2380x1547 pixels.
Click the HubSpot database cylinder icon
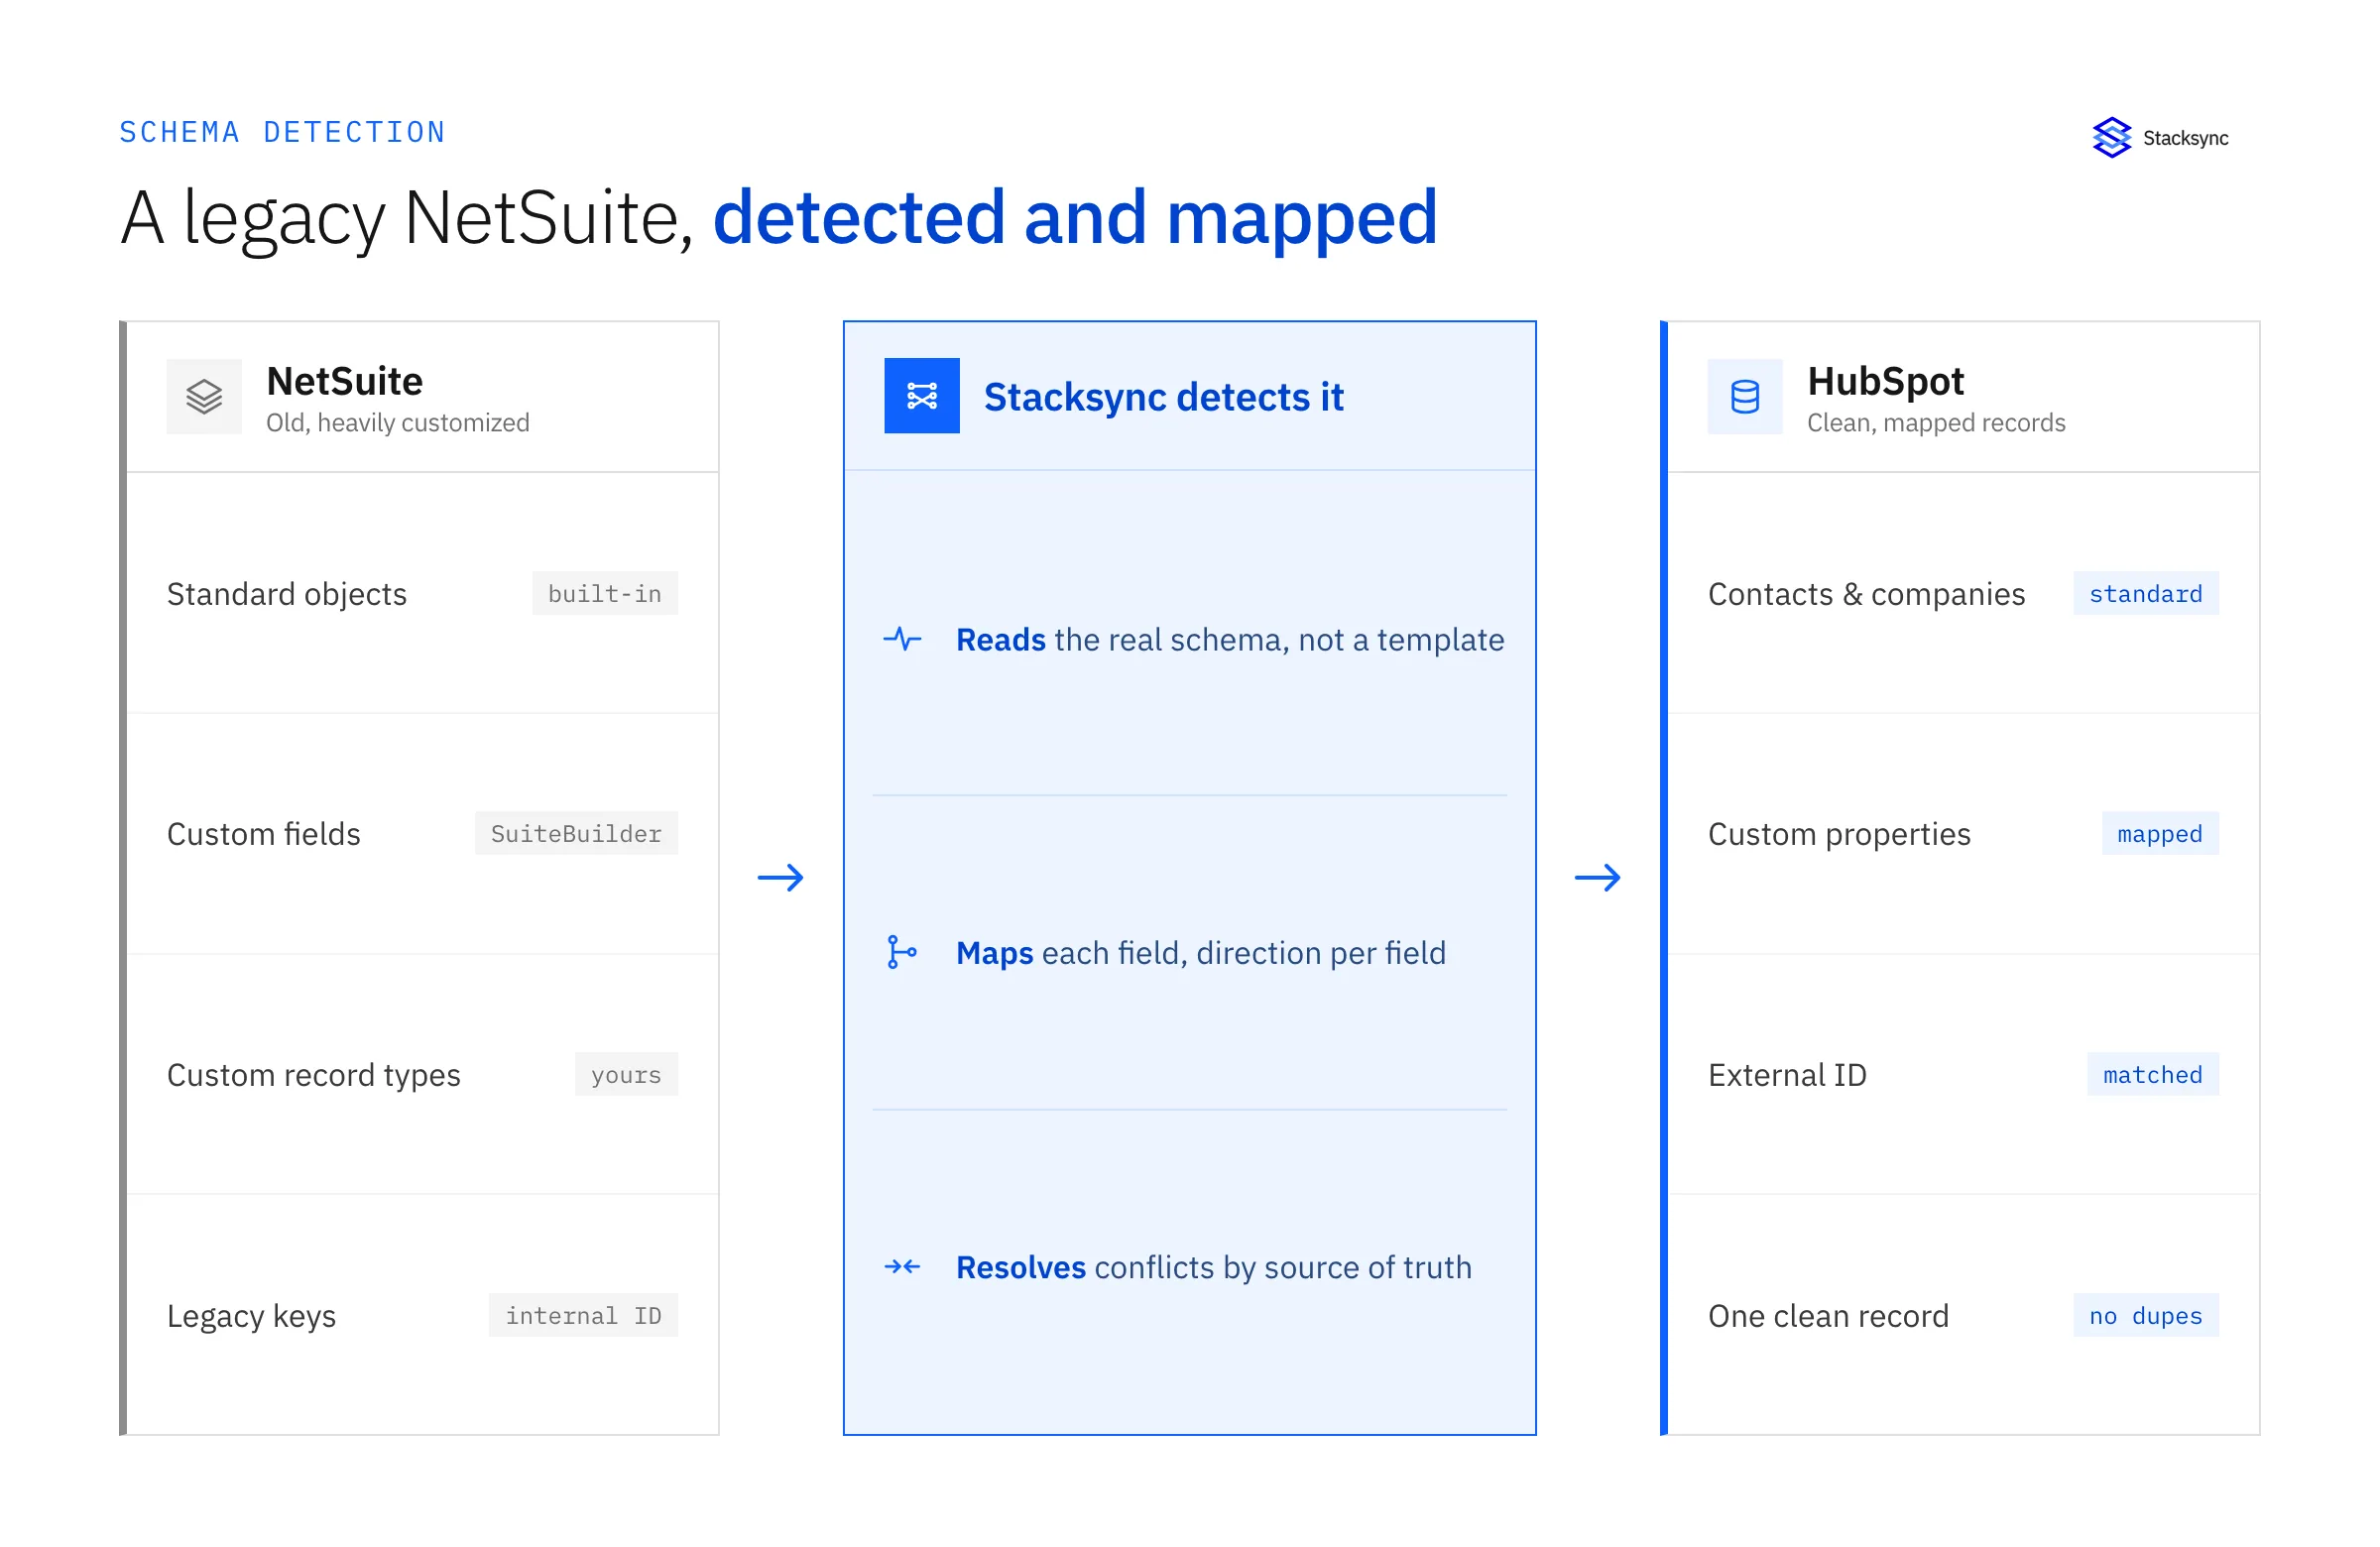coord(1744,396)
